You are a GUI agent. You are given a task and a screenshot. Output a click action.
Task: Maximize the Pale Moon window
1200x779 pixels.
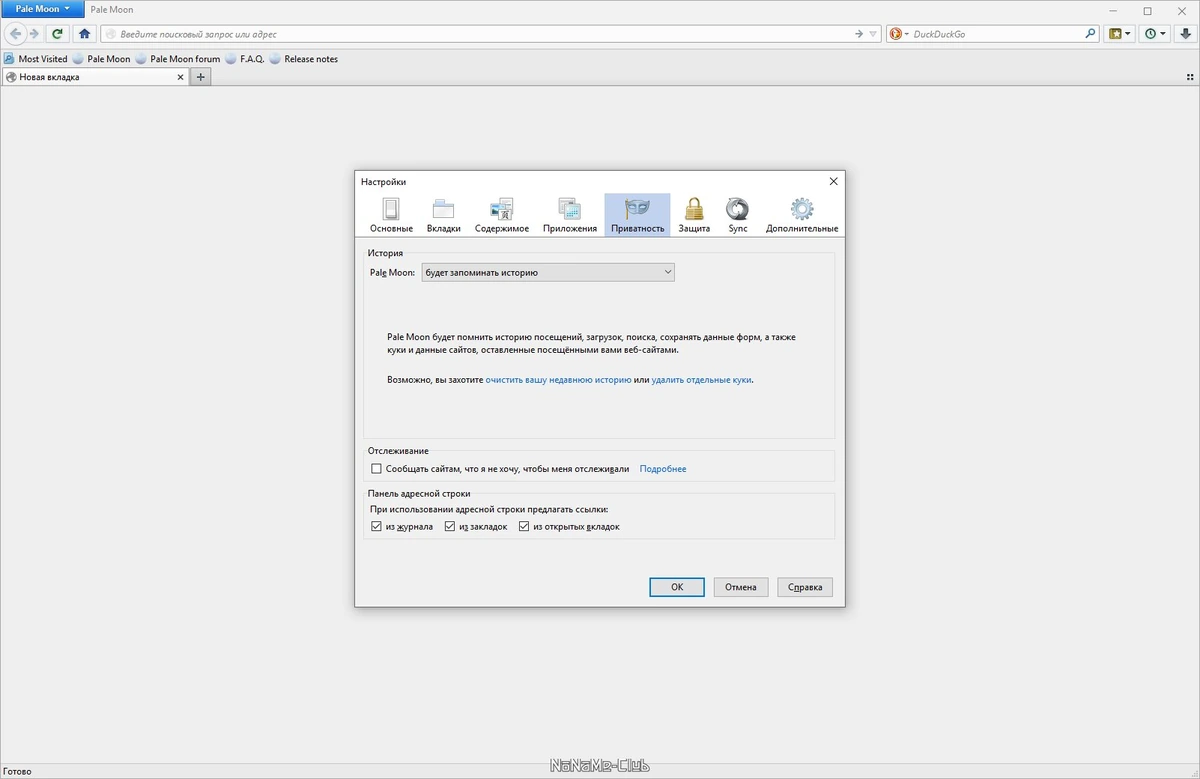(x=1148, y=10)
